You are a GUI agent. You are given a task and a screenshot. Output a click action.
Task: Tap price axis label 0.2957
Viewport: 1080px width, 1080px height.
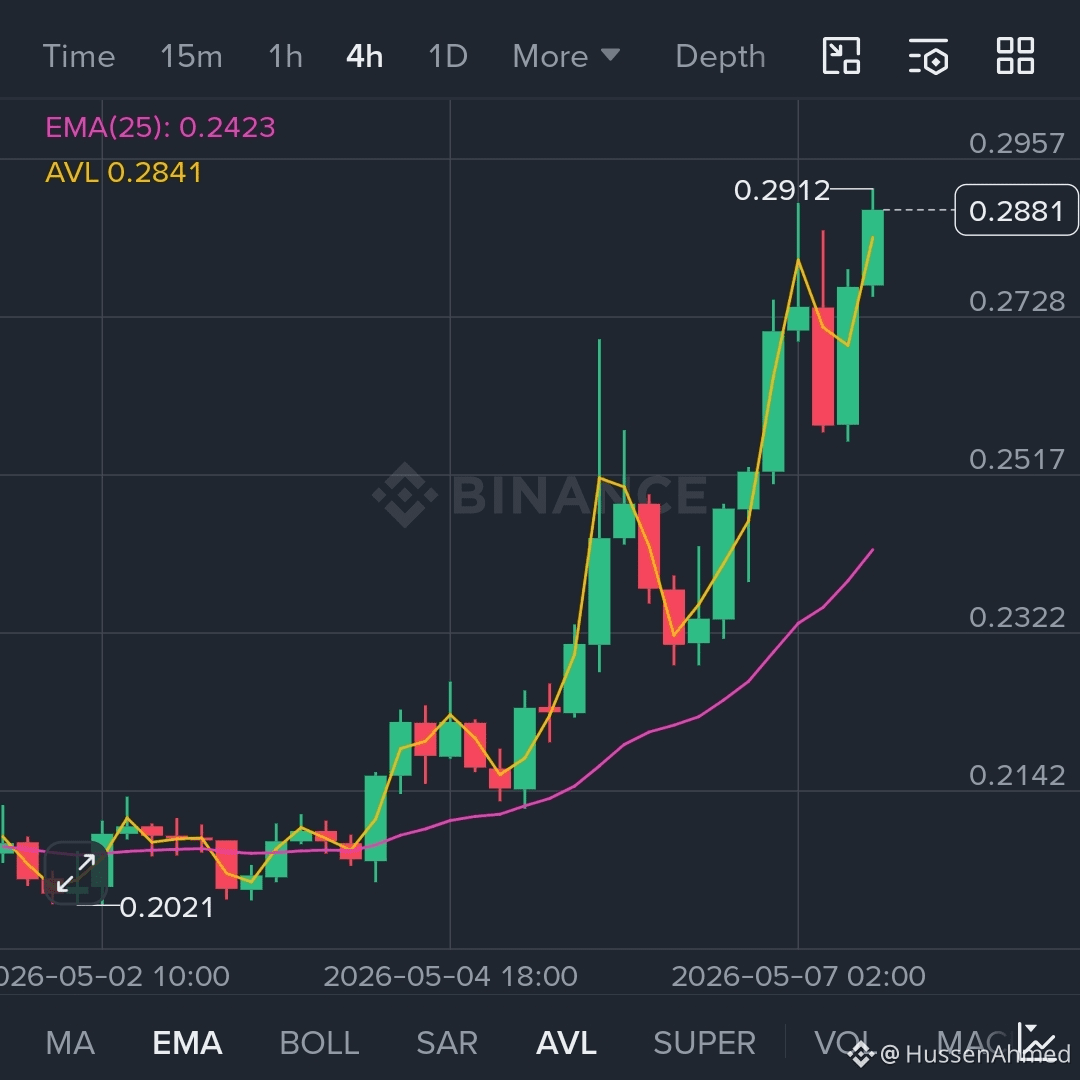point(1017,143)
